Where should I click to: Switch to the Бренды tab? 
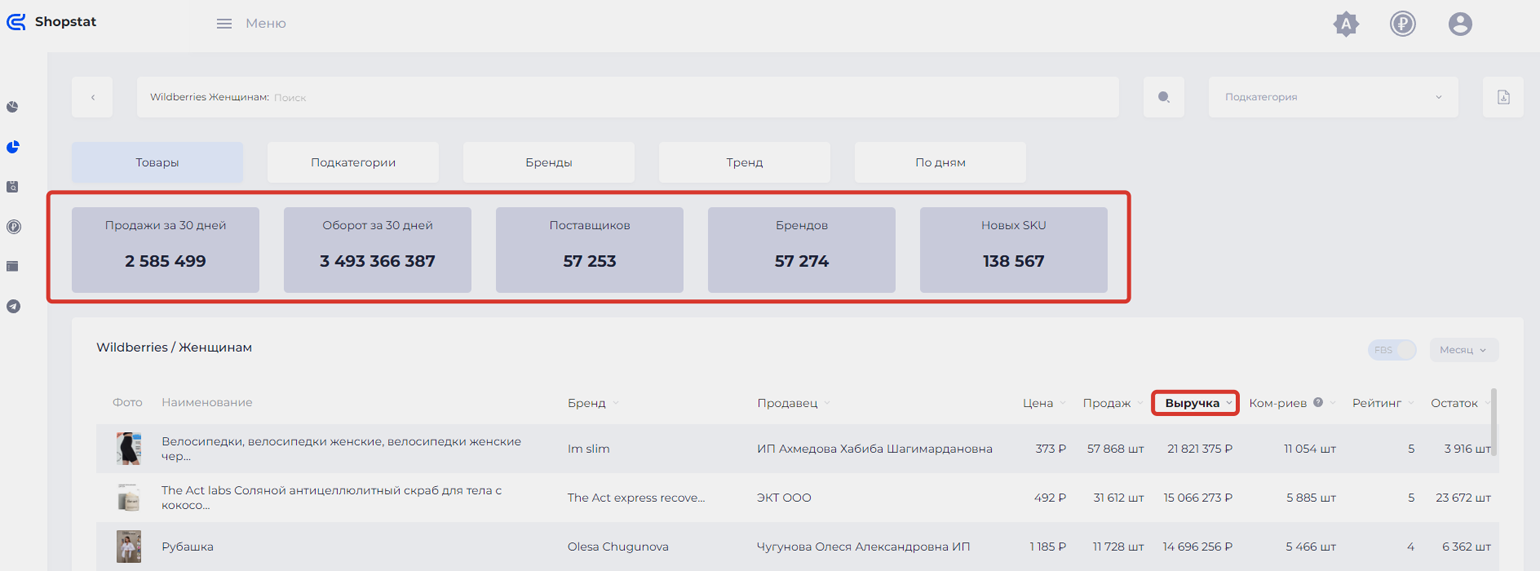tap(549, 162)
